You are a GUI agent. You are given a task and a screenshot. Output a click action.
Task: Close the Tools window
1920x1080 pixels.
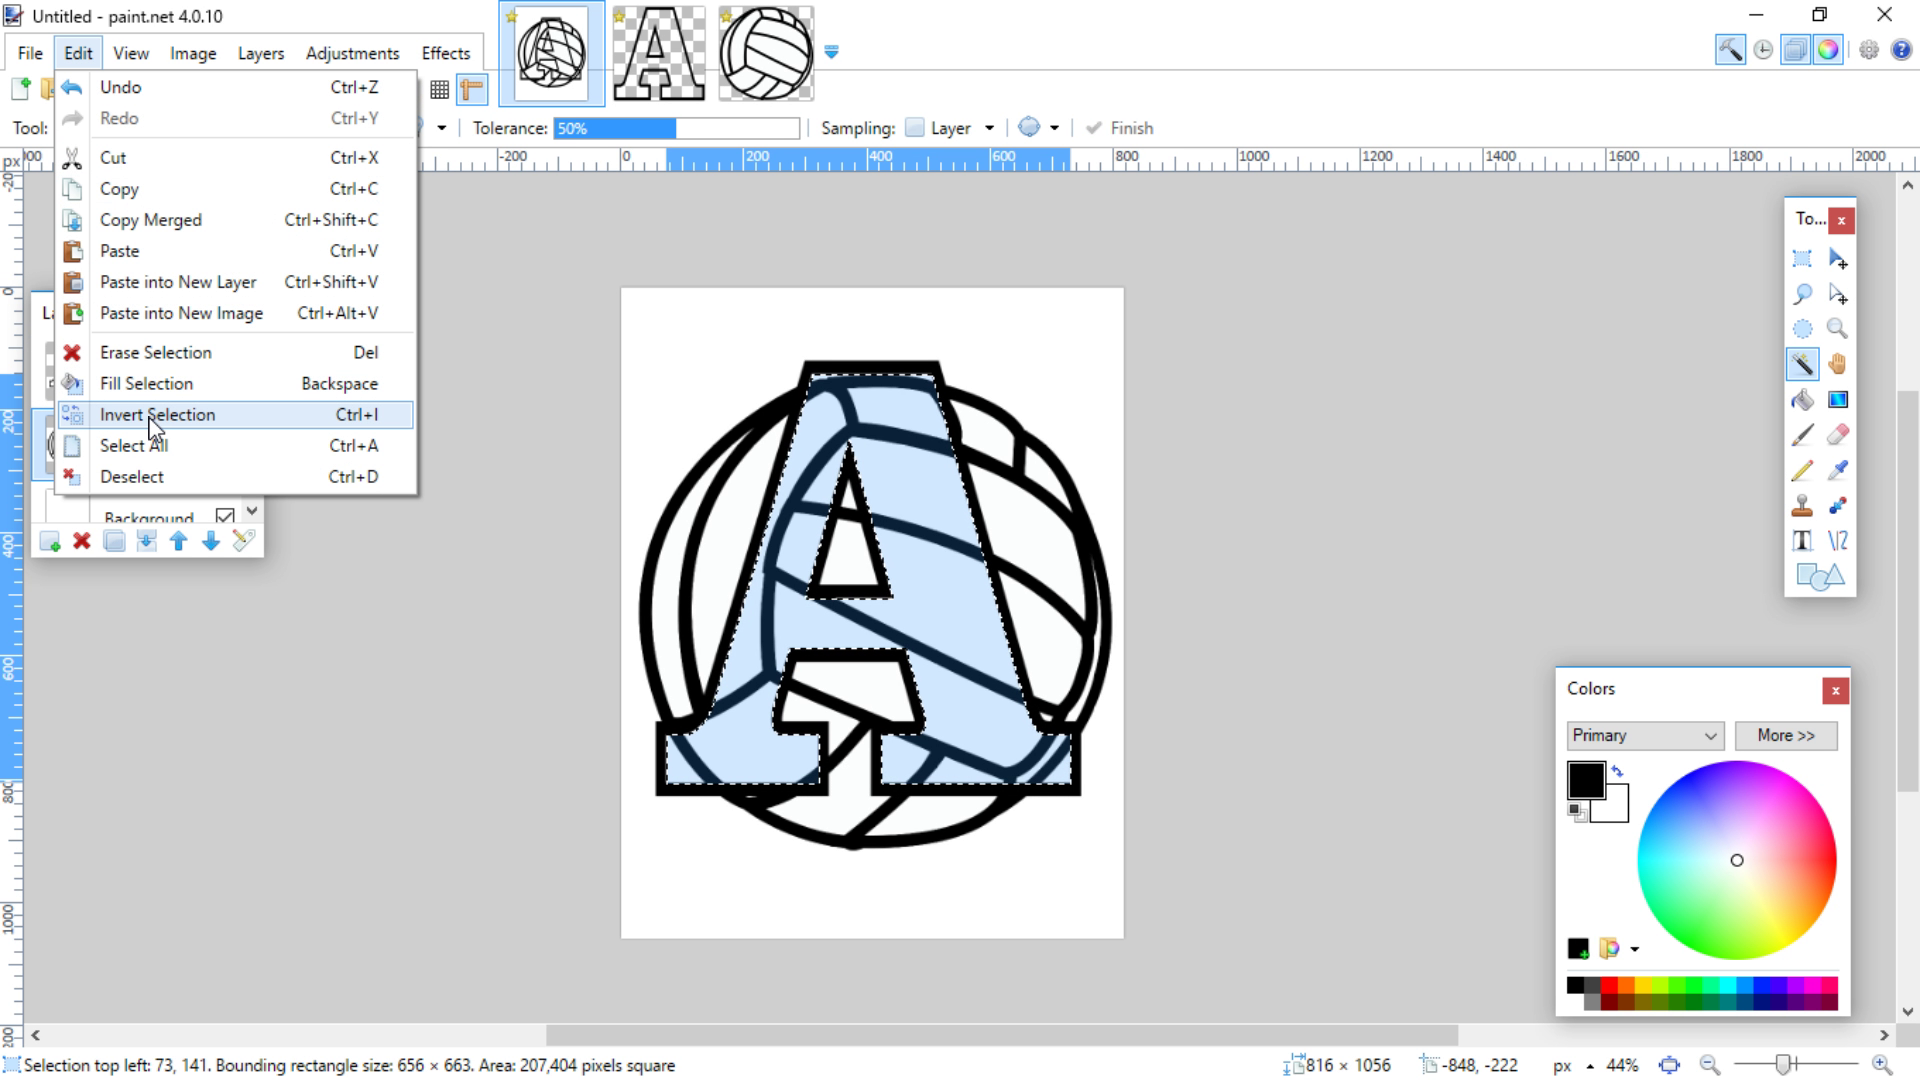(1841, 220)
